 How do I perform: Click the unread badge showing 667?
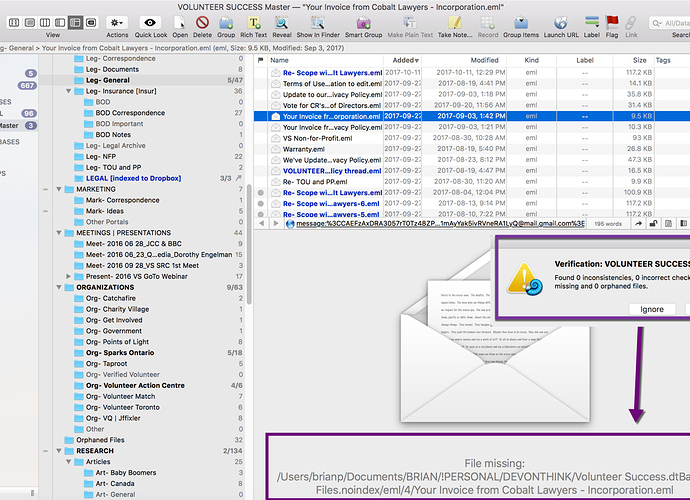tap(27, 85)
